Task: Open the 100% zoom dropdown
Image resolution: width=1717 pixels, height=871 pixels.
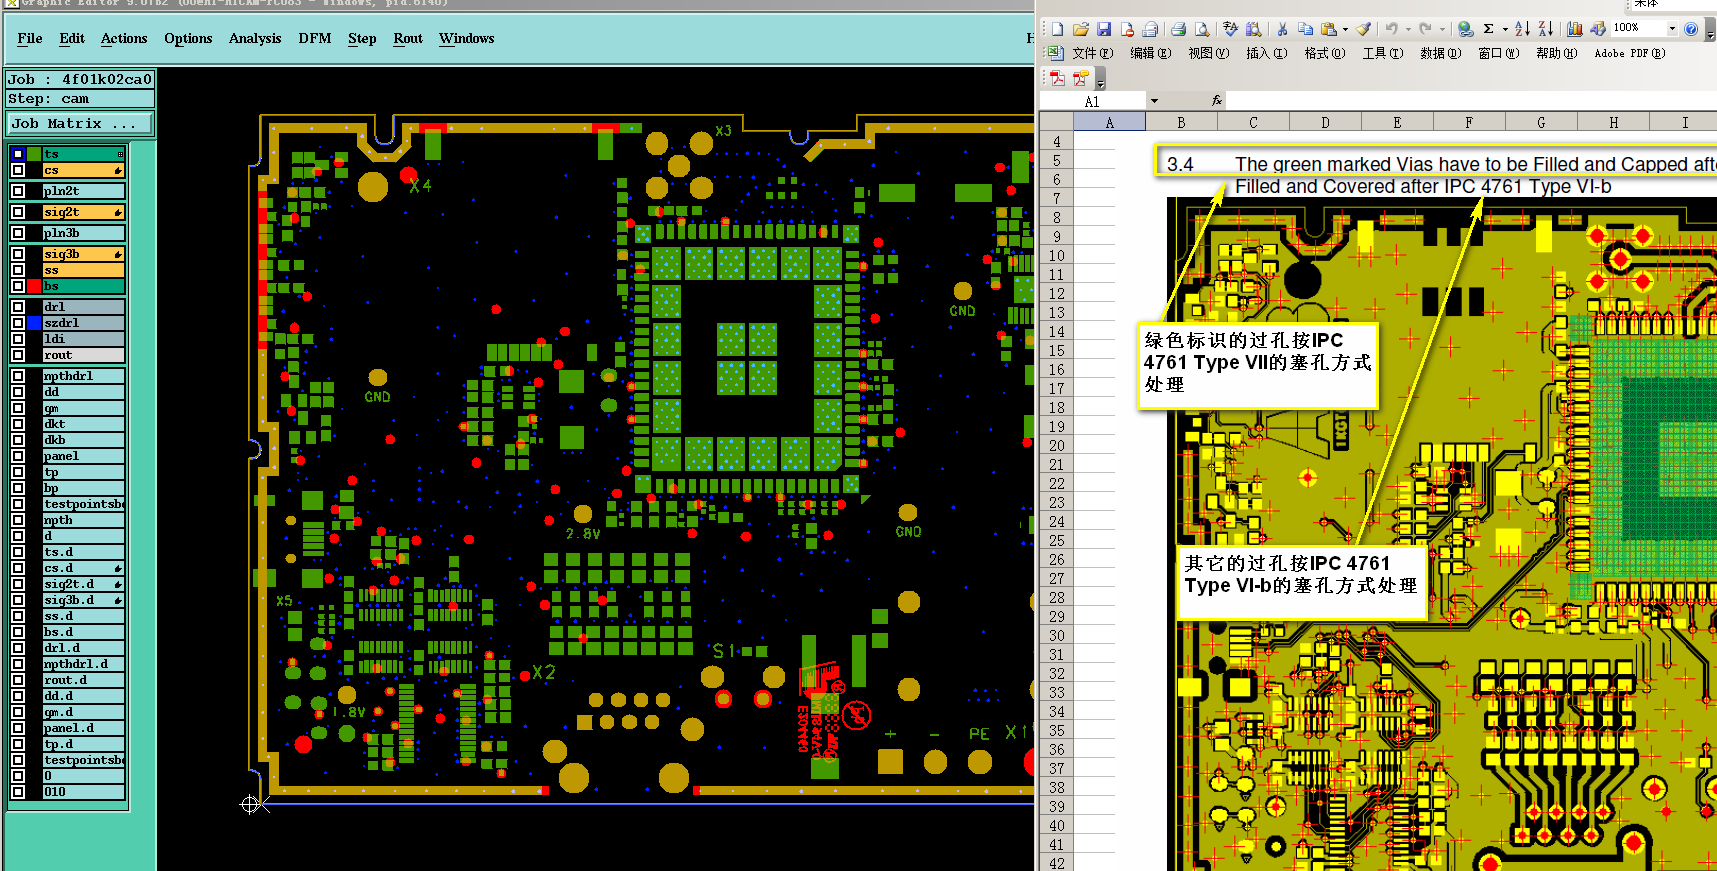Action: point(1672,28)
